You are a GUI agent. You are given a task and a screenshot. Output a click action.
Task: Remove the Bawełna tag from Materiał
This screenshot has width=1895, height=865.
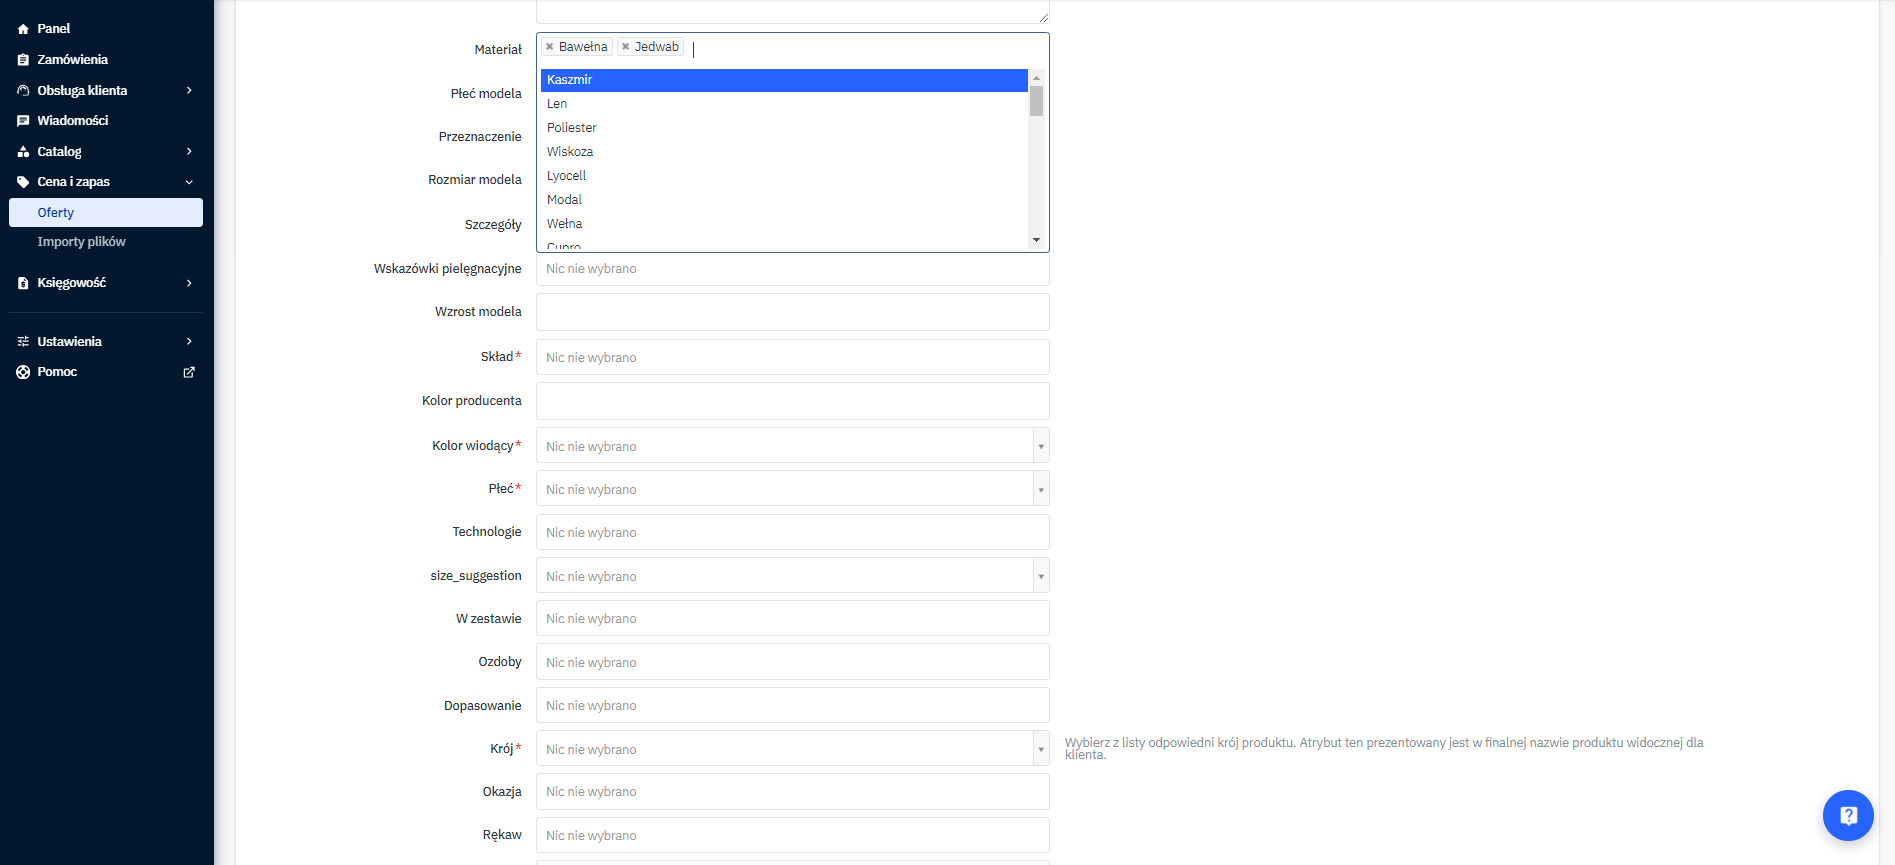tap(550, 47)
